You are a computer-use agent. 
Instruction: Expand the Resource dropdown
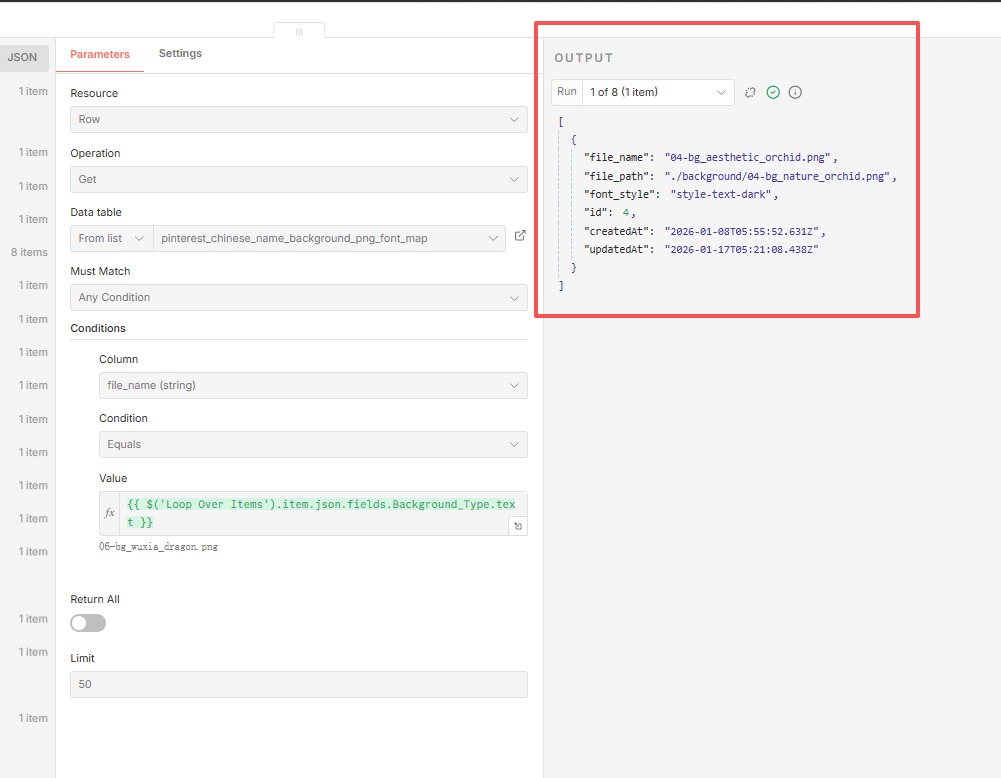coord(298,119)
